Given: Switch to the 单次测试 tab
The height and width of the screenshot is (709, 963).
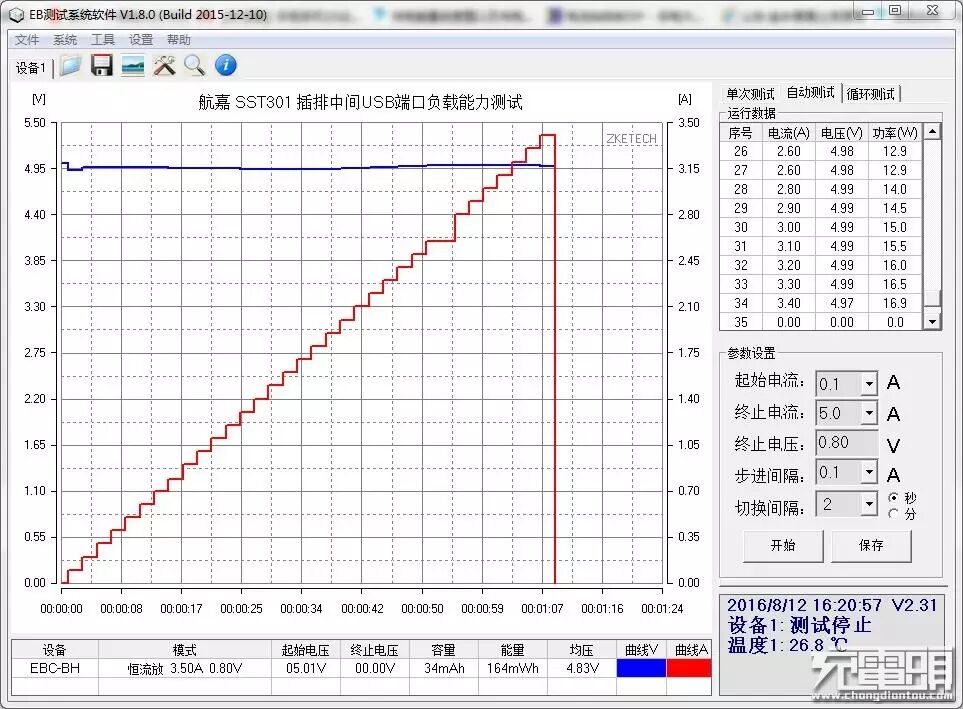Looking at the screenshot, I should [x=750, y=94].
